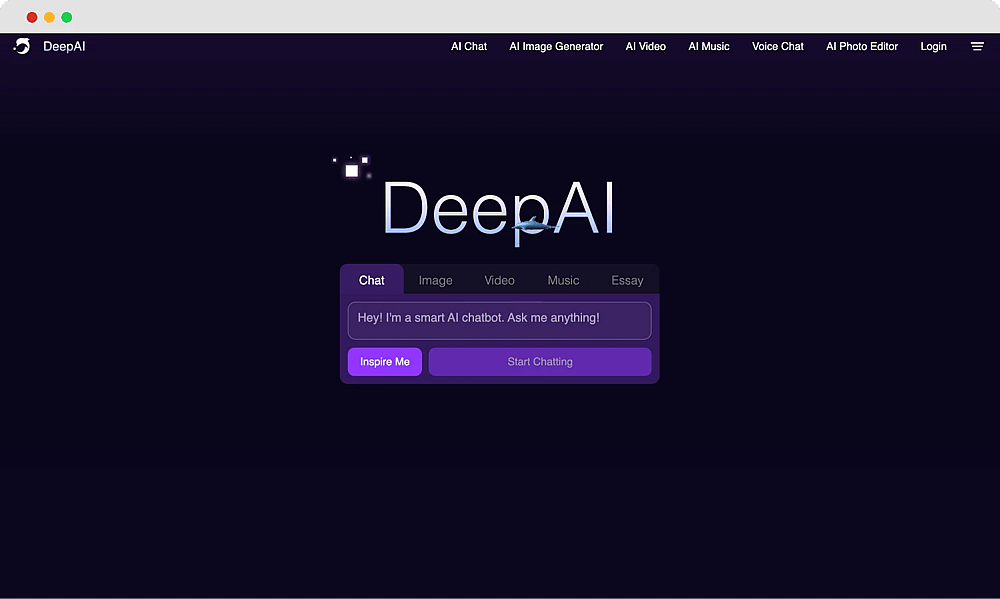The height and width of the screenshot is (599, 1000).
Task: Go to AI Image Generator
Action: point(556,47)
